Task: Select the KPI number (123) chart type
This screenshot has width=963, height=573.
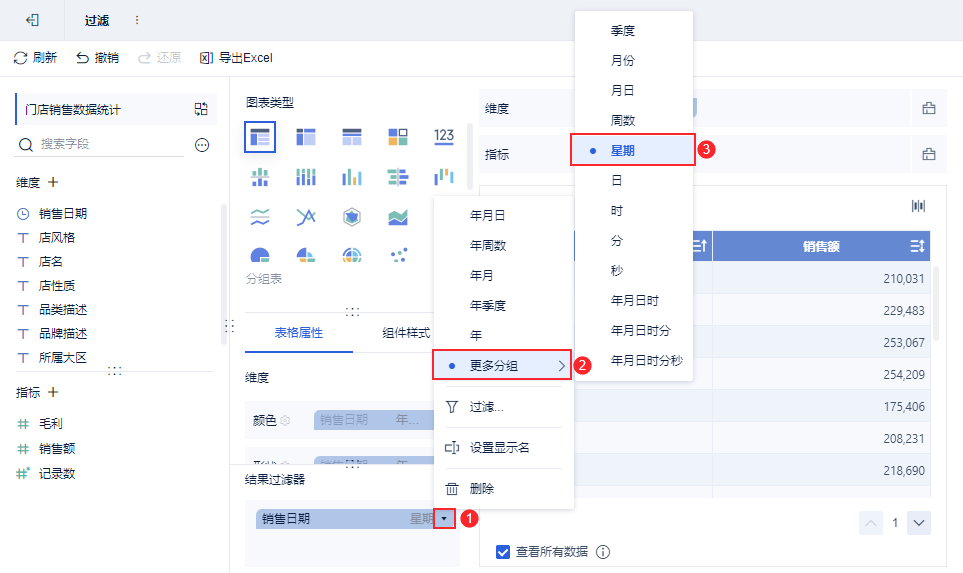Action: click(444, 136)
